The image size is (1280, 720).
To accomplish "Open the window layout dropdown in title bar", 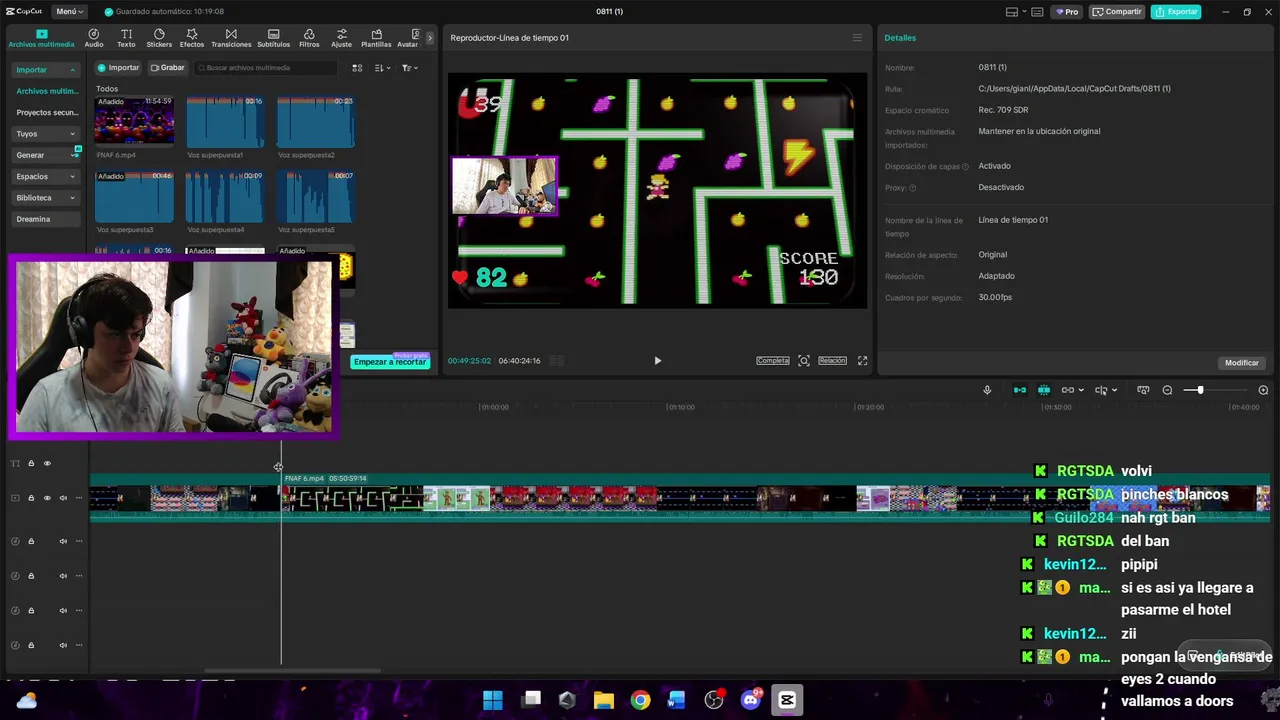I will click(1017, 12).
